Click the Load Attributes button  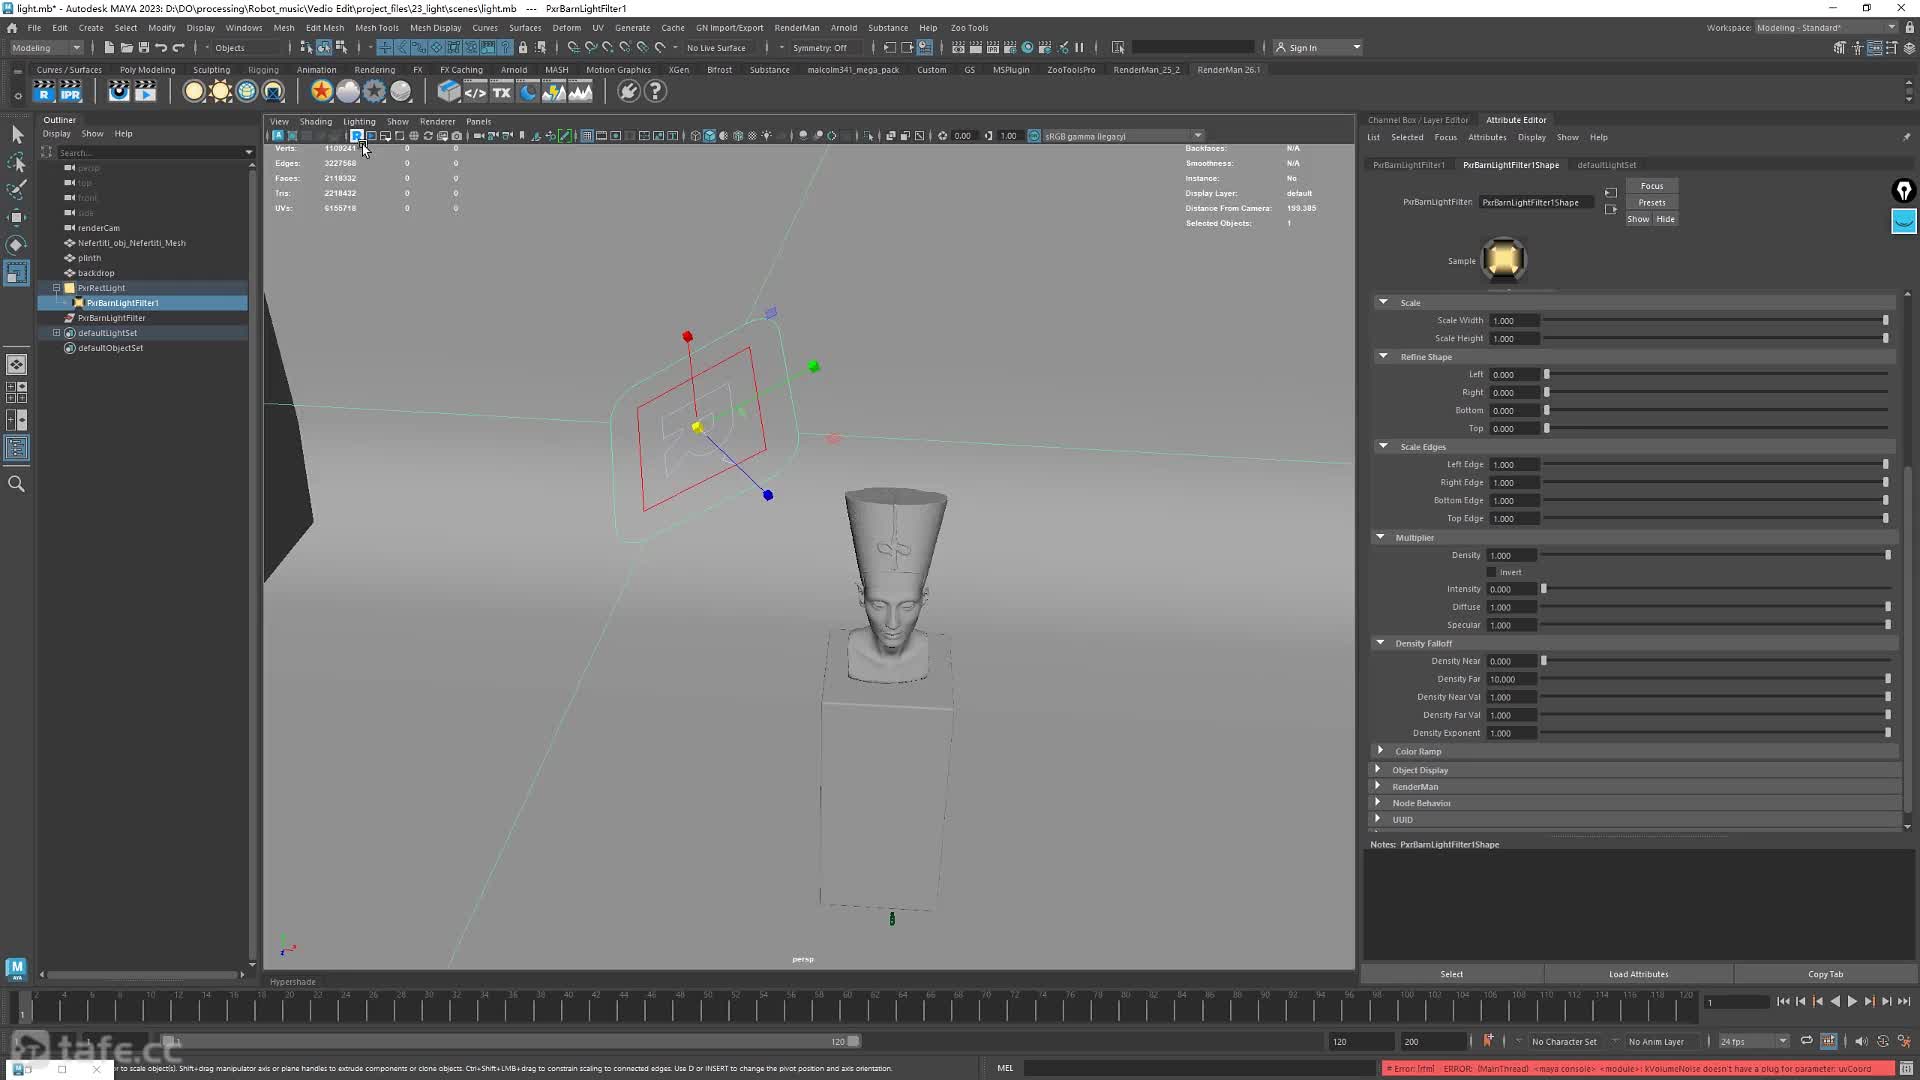tap(1638, 974)
